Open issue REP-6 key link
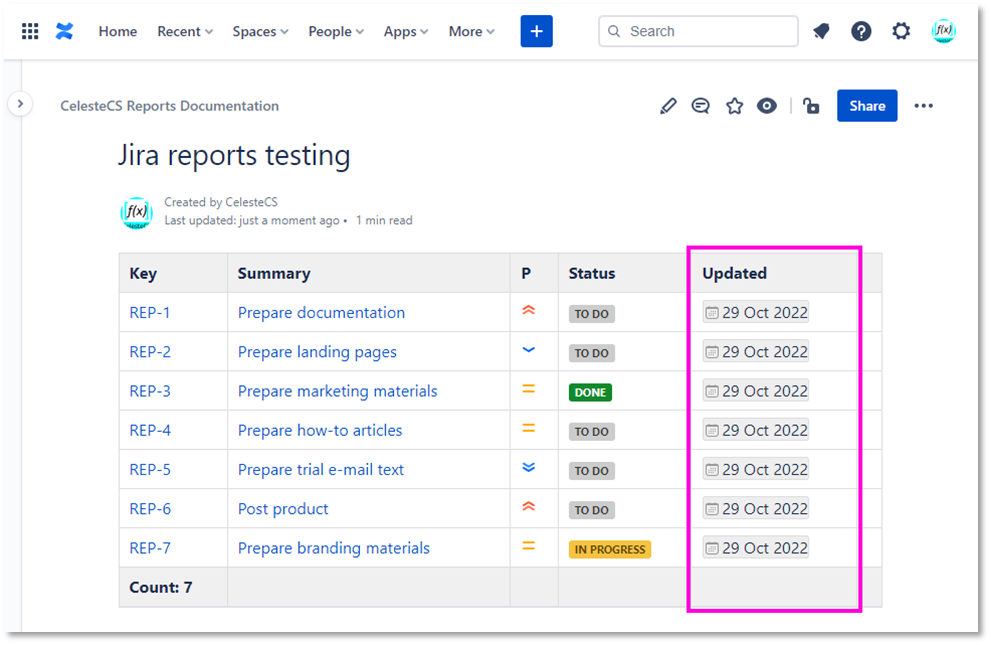The height and width of the screenshot is (645, 991). coord(150,509)
